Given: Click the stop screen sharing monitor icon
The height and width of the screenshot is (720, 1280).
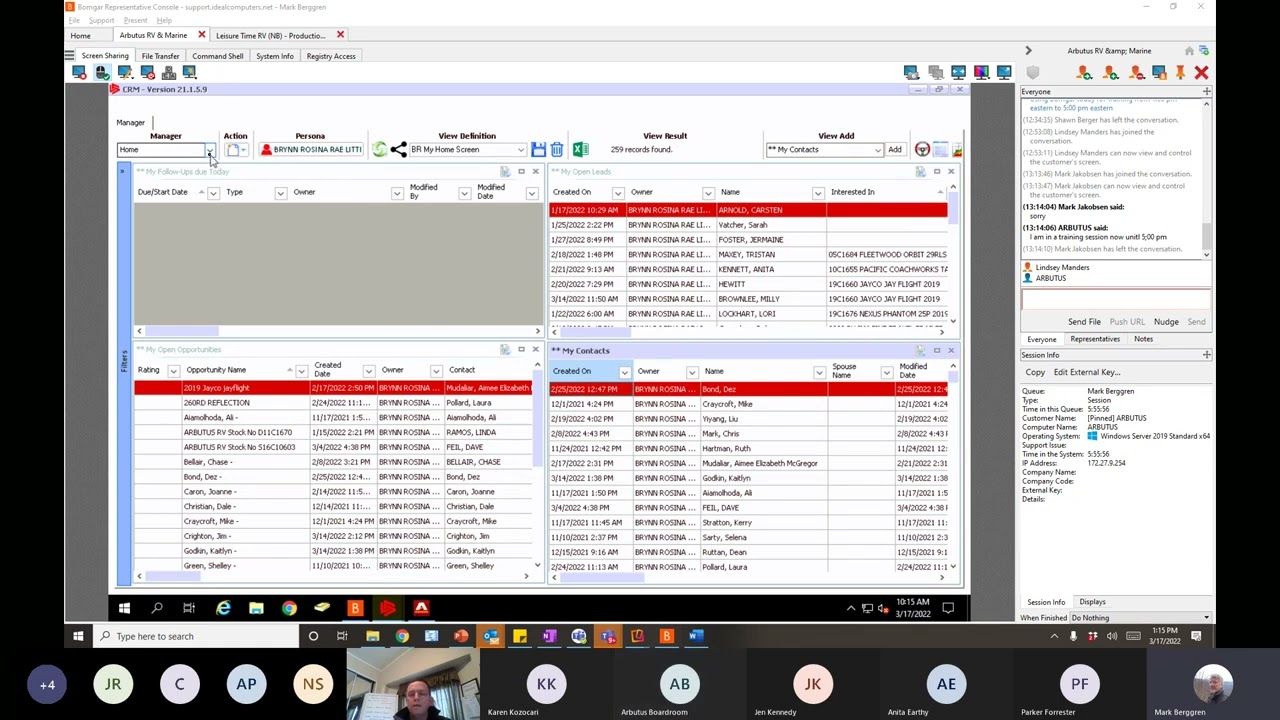Looking at the screenshot, I should [x=79, y=73].
